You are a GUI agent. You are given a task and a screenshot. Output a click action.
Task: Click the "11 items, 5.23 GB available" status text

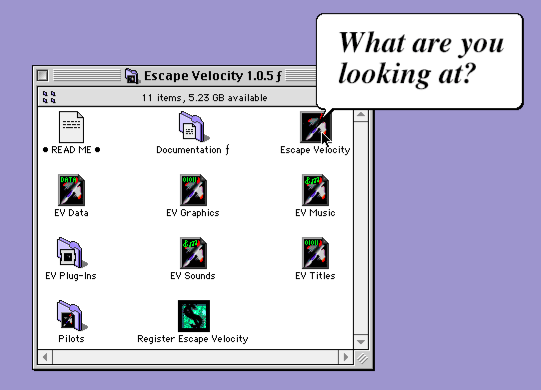point(205,98)
